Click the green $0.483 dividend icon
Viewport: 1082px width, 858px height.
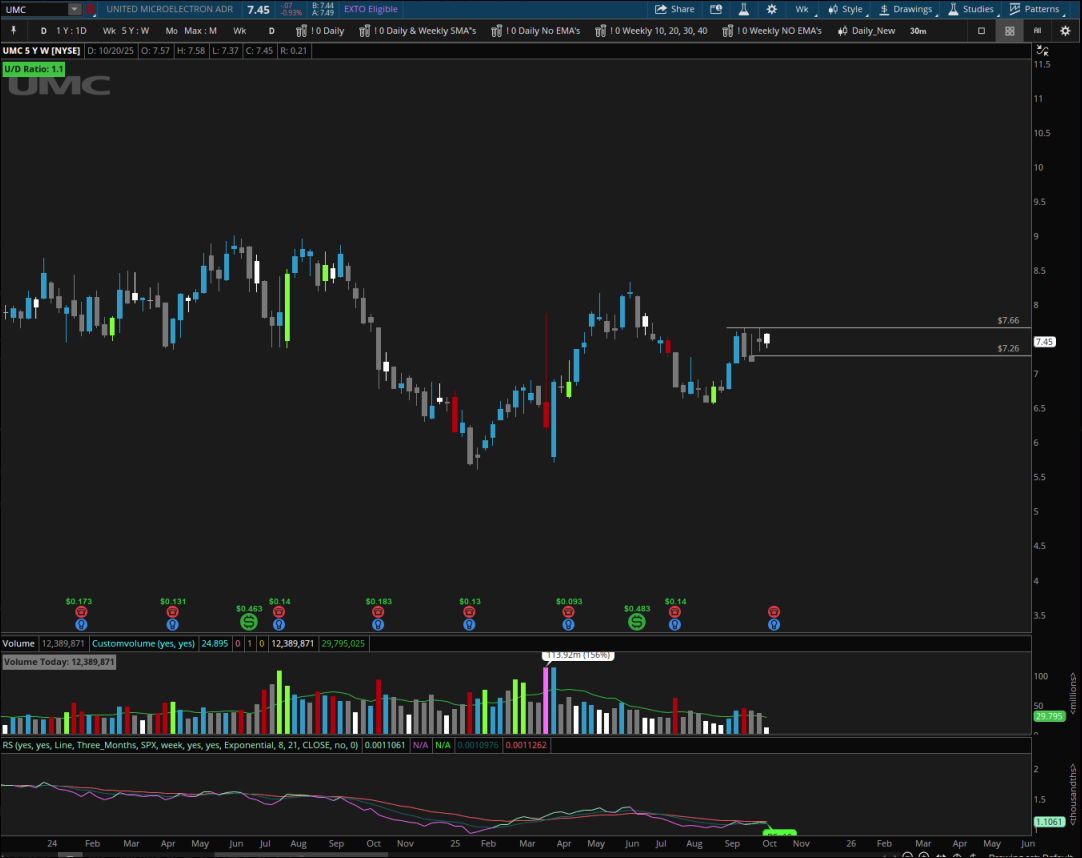(637, 622)
